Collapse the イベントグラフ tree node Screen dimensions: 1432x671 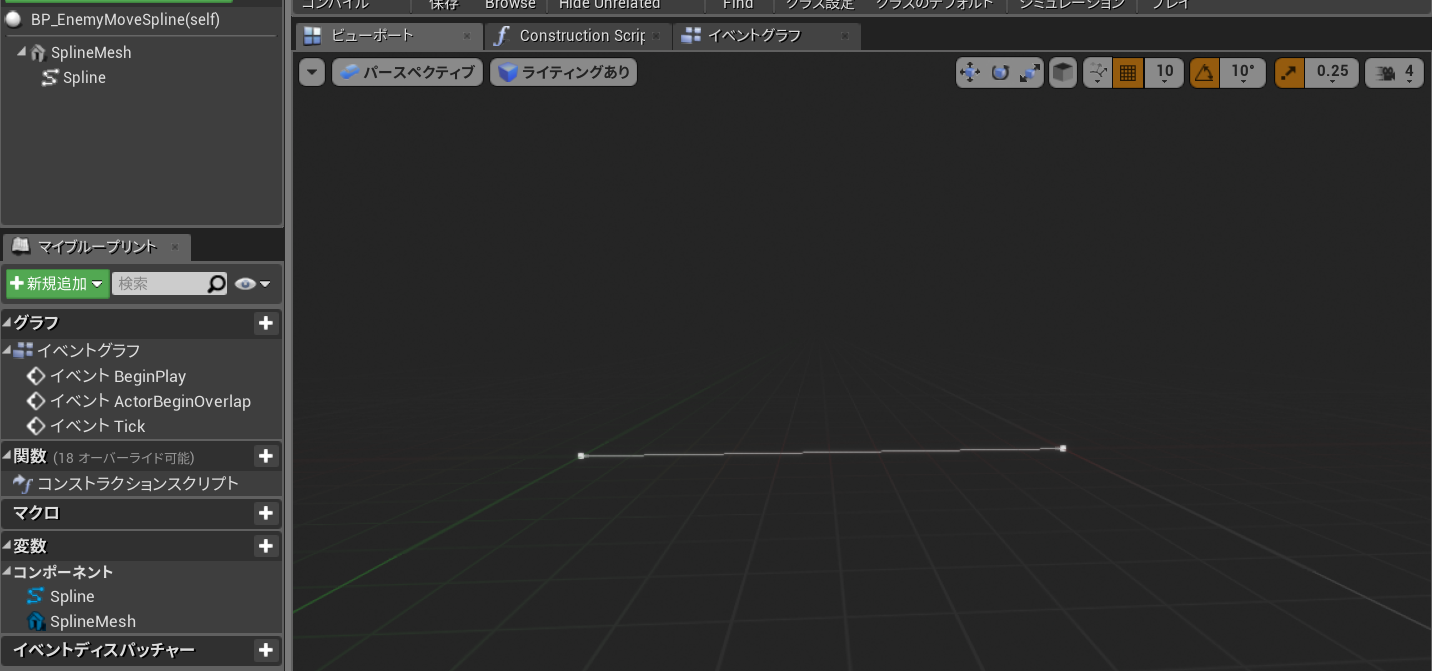(6, 350)
